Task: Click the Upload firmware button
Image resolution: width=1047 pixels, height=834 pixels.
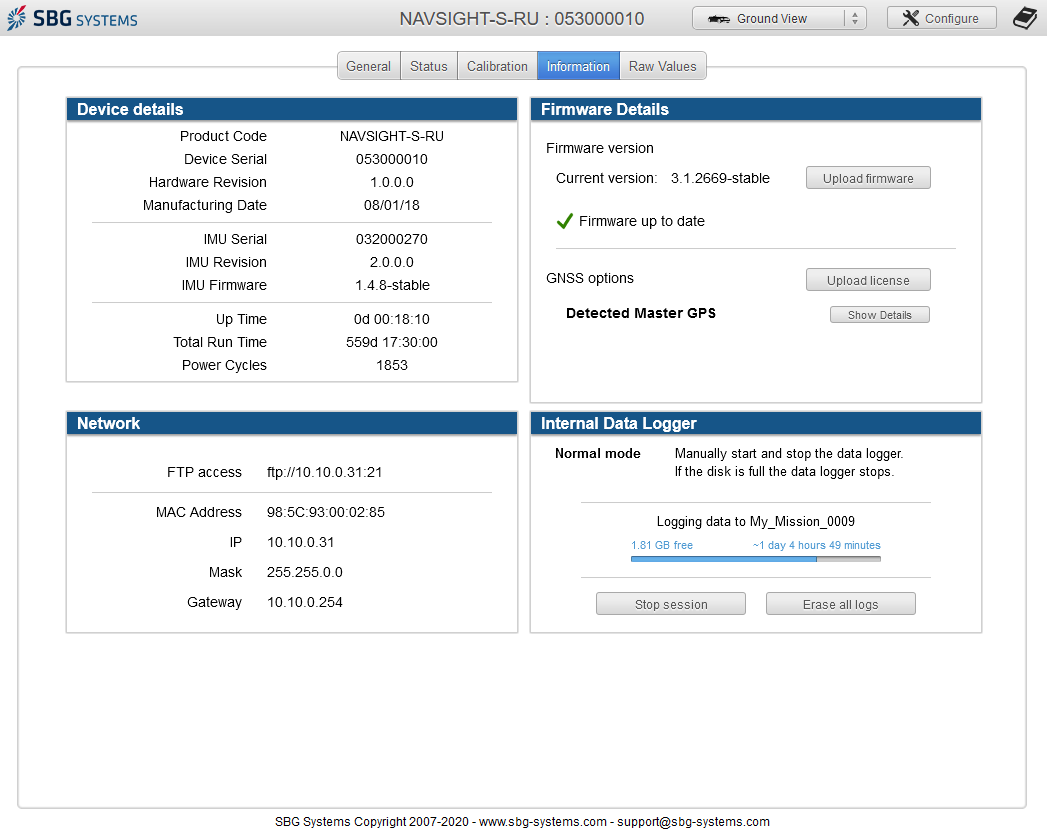Action: click(x=868, y=178)
